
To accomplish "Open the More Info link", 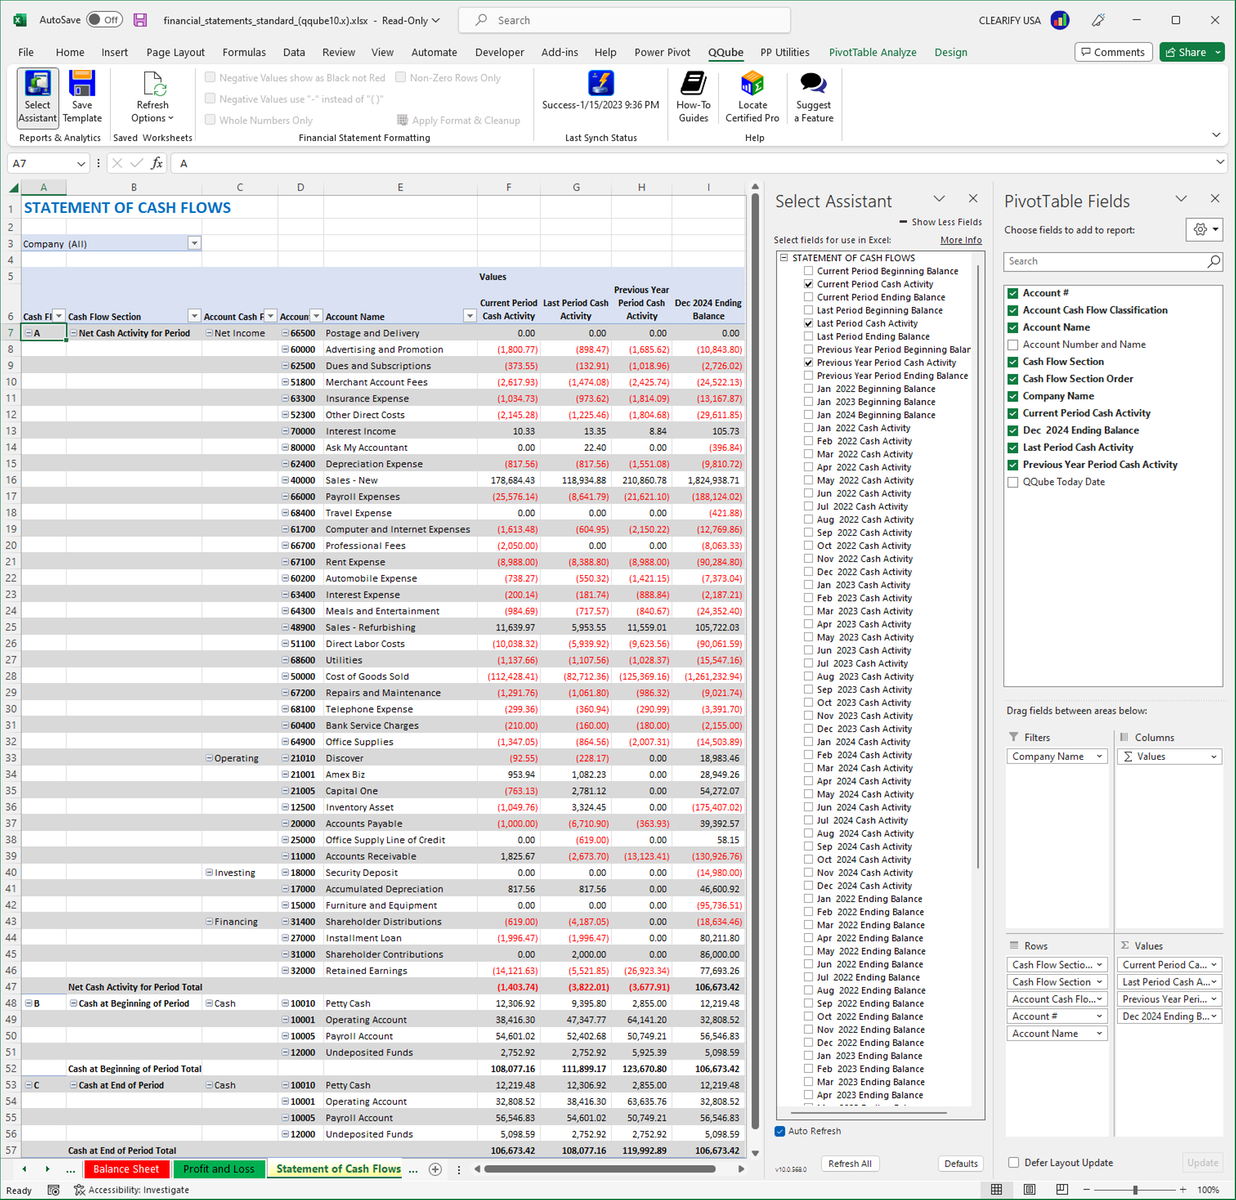I will 961,240.
